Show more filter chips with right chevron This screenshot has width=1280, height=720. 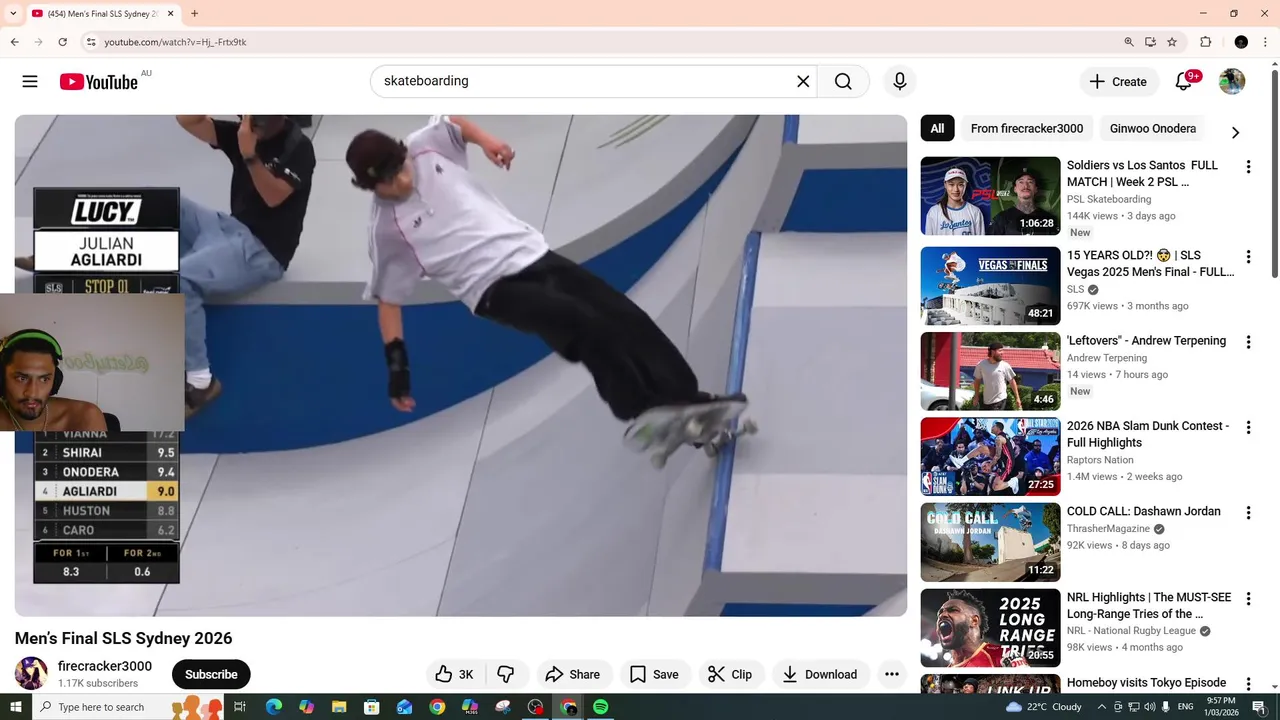pos(1235,132)
